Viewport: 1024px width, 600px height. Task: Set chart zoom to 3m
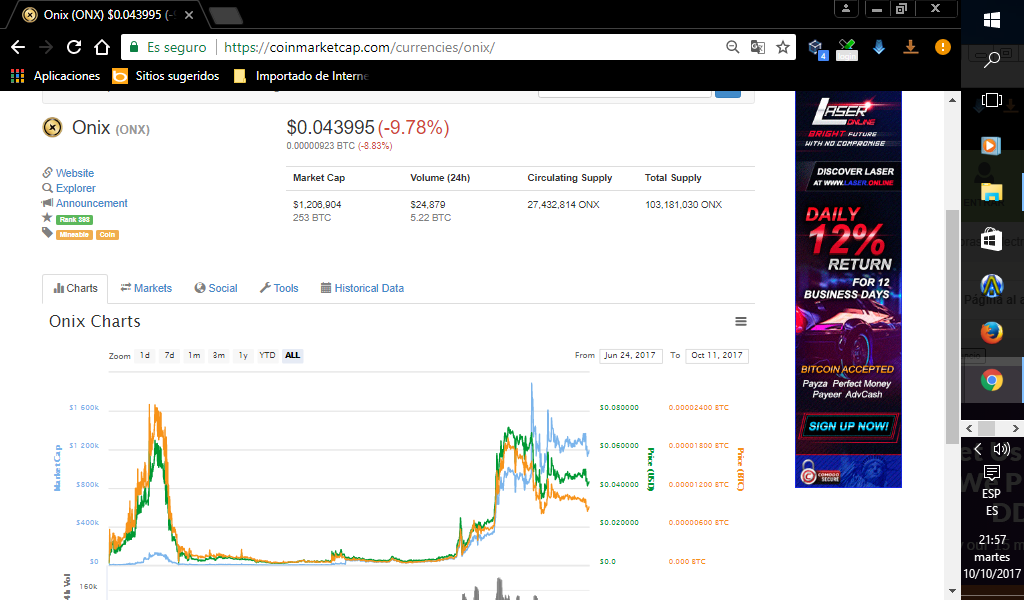point(219,356)
